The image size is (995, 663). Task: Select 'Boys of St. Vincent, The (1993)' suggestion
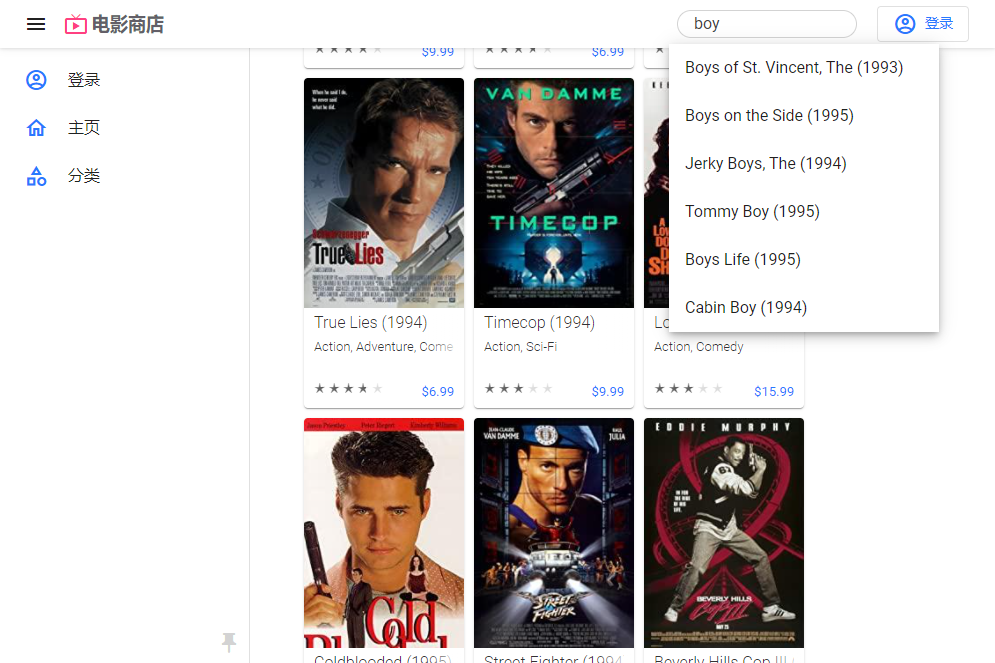(794, 68)
